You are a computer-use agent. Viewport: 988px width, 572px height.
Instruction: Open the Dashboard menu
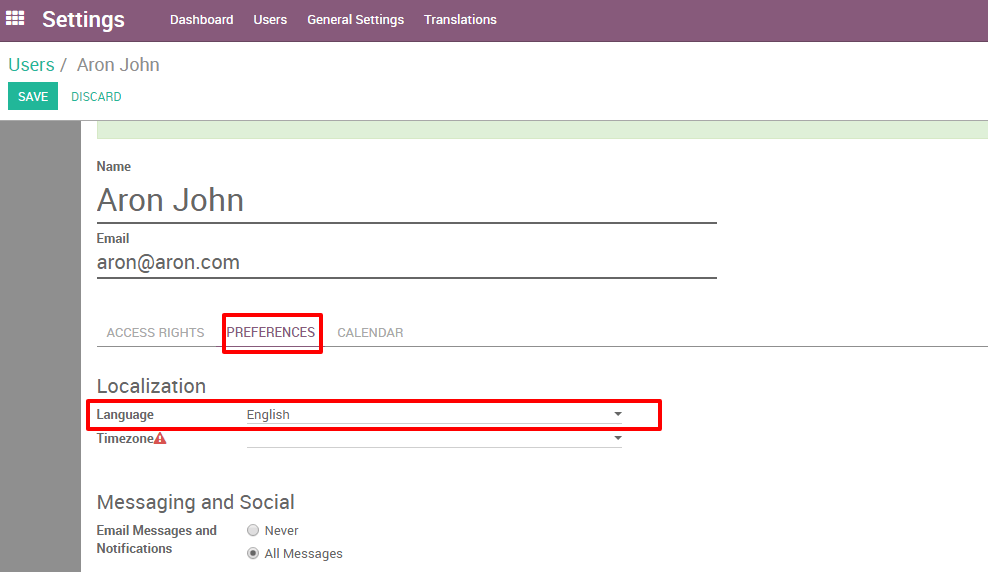click(201, 20)
